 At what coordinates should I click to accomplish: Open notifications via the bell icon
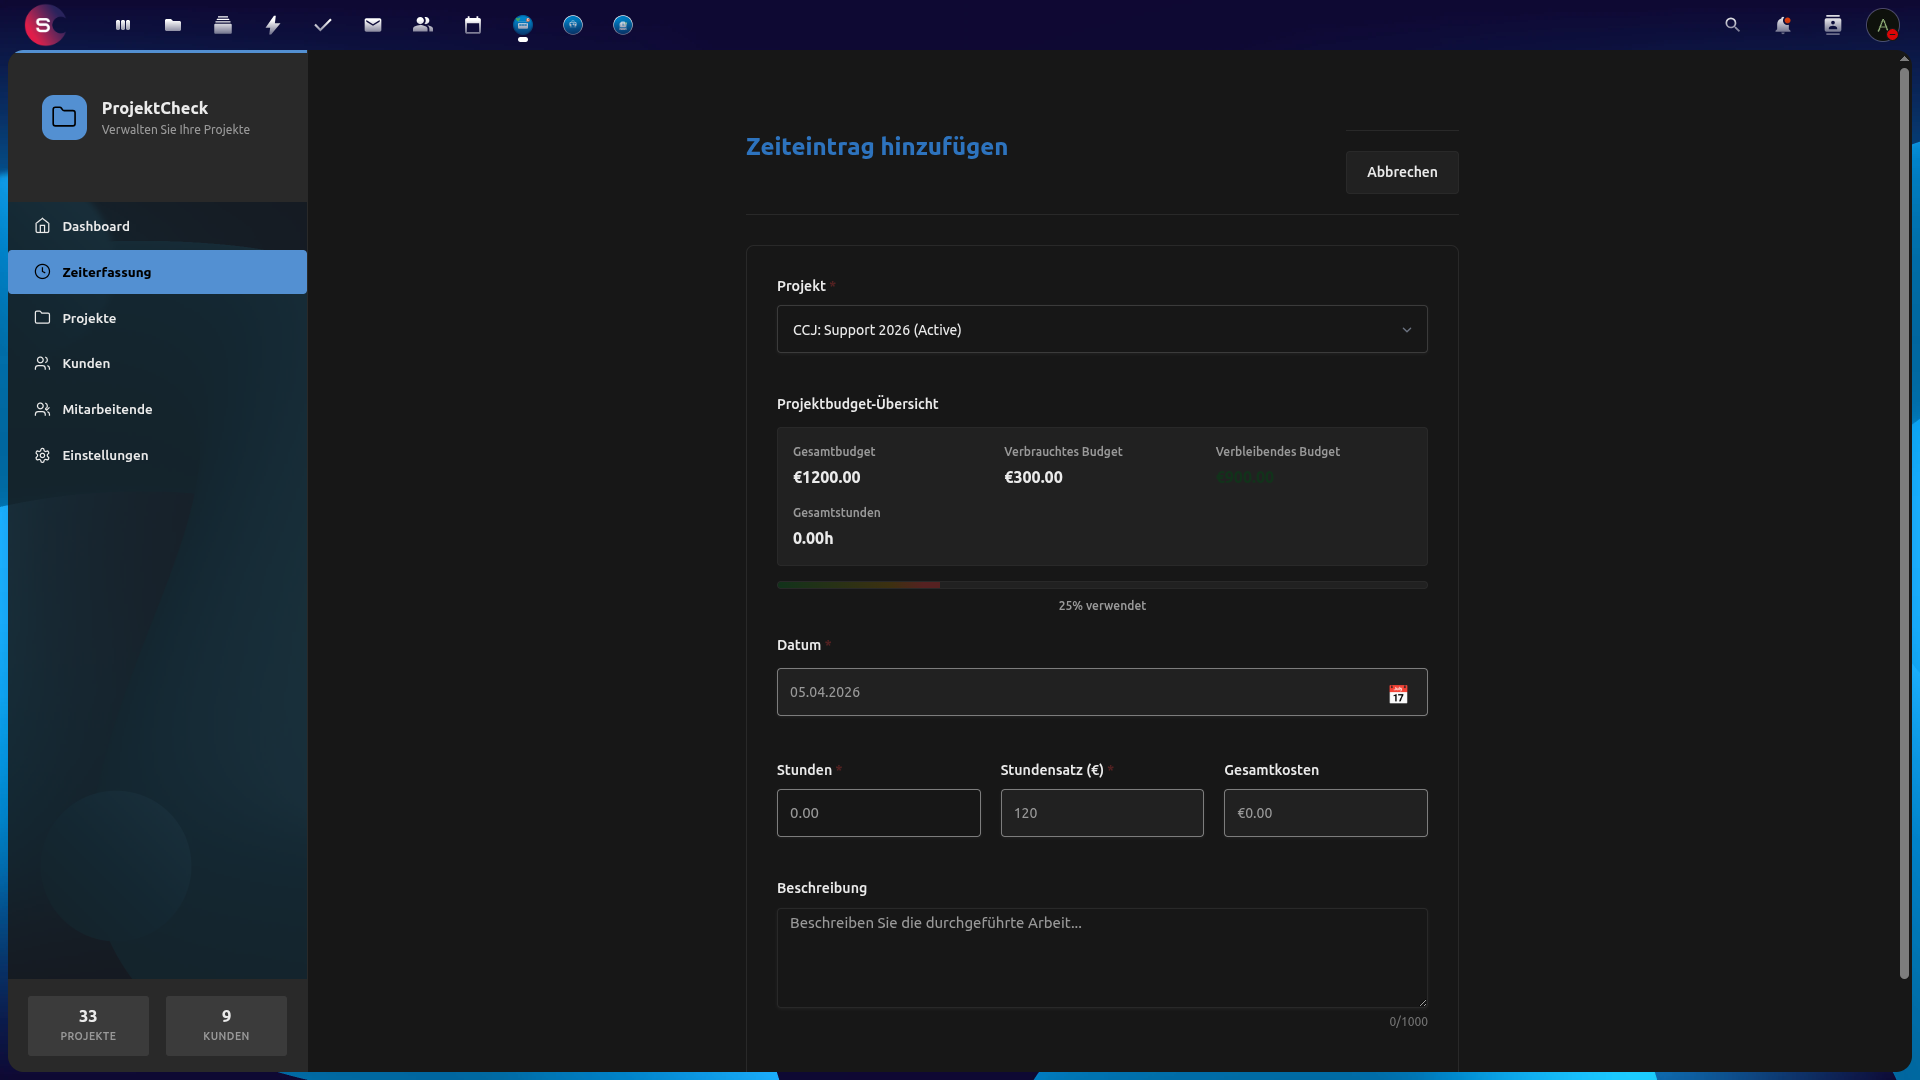(x=1784, y=25)
